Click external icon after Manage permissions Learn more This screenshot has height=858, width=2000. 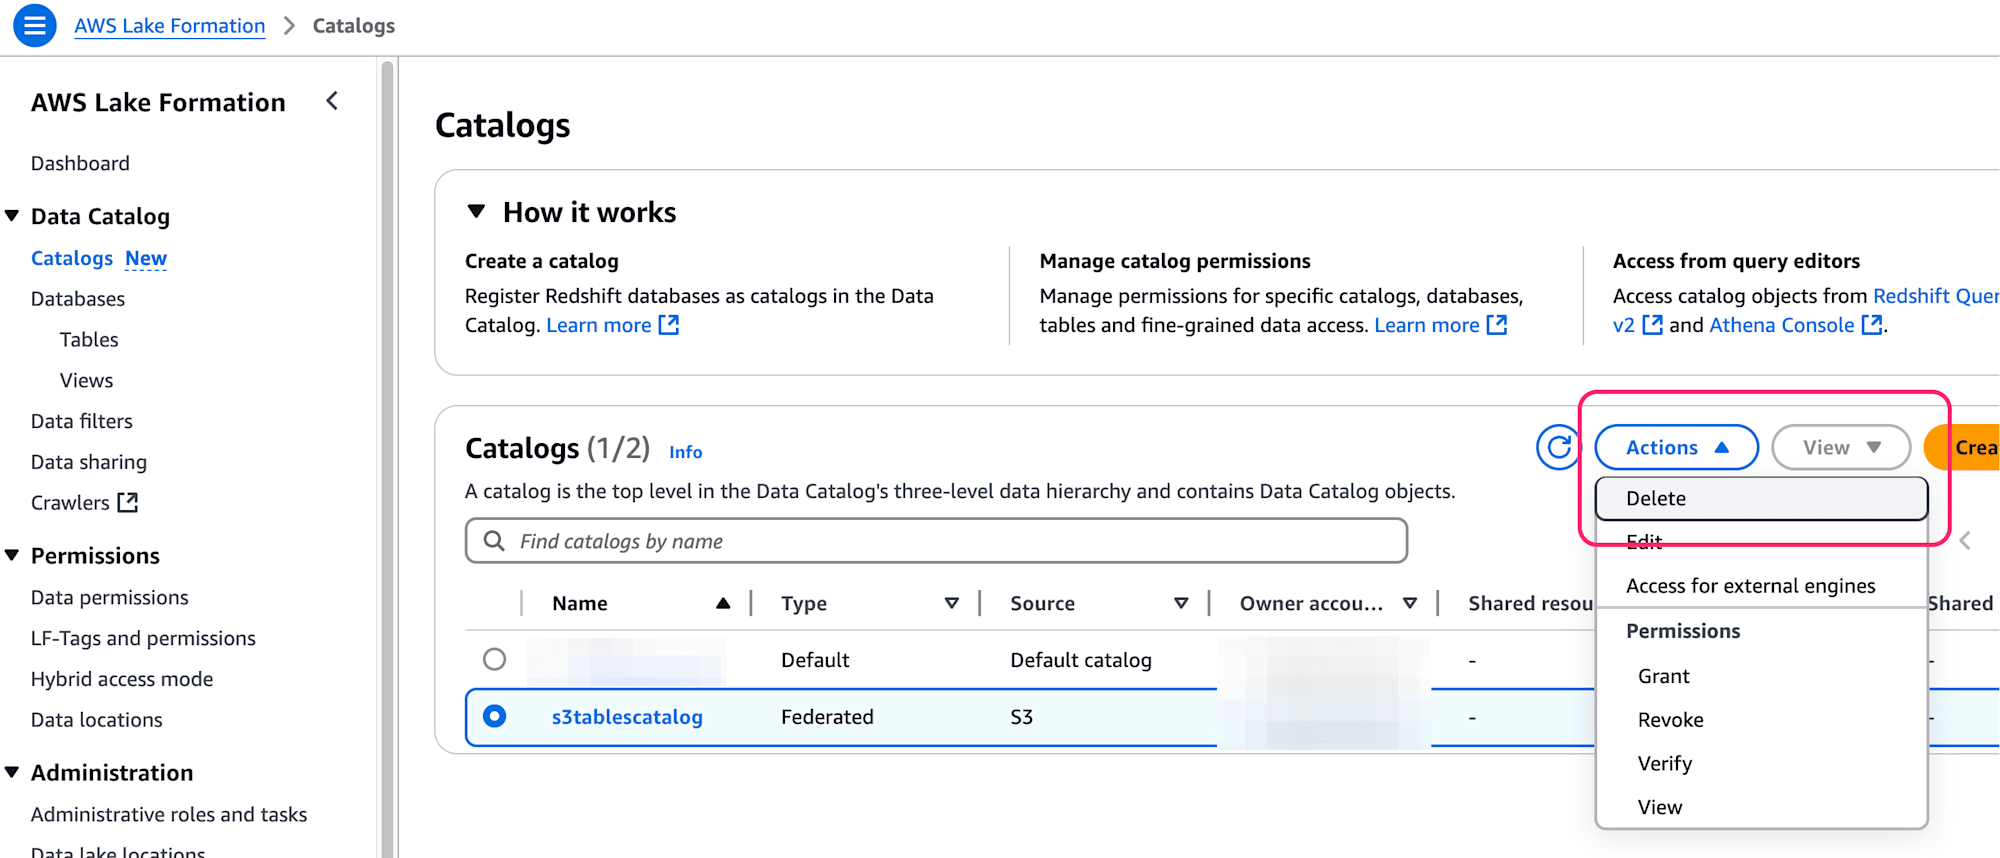[1497, 325]
